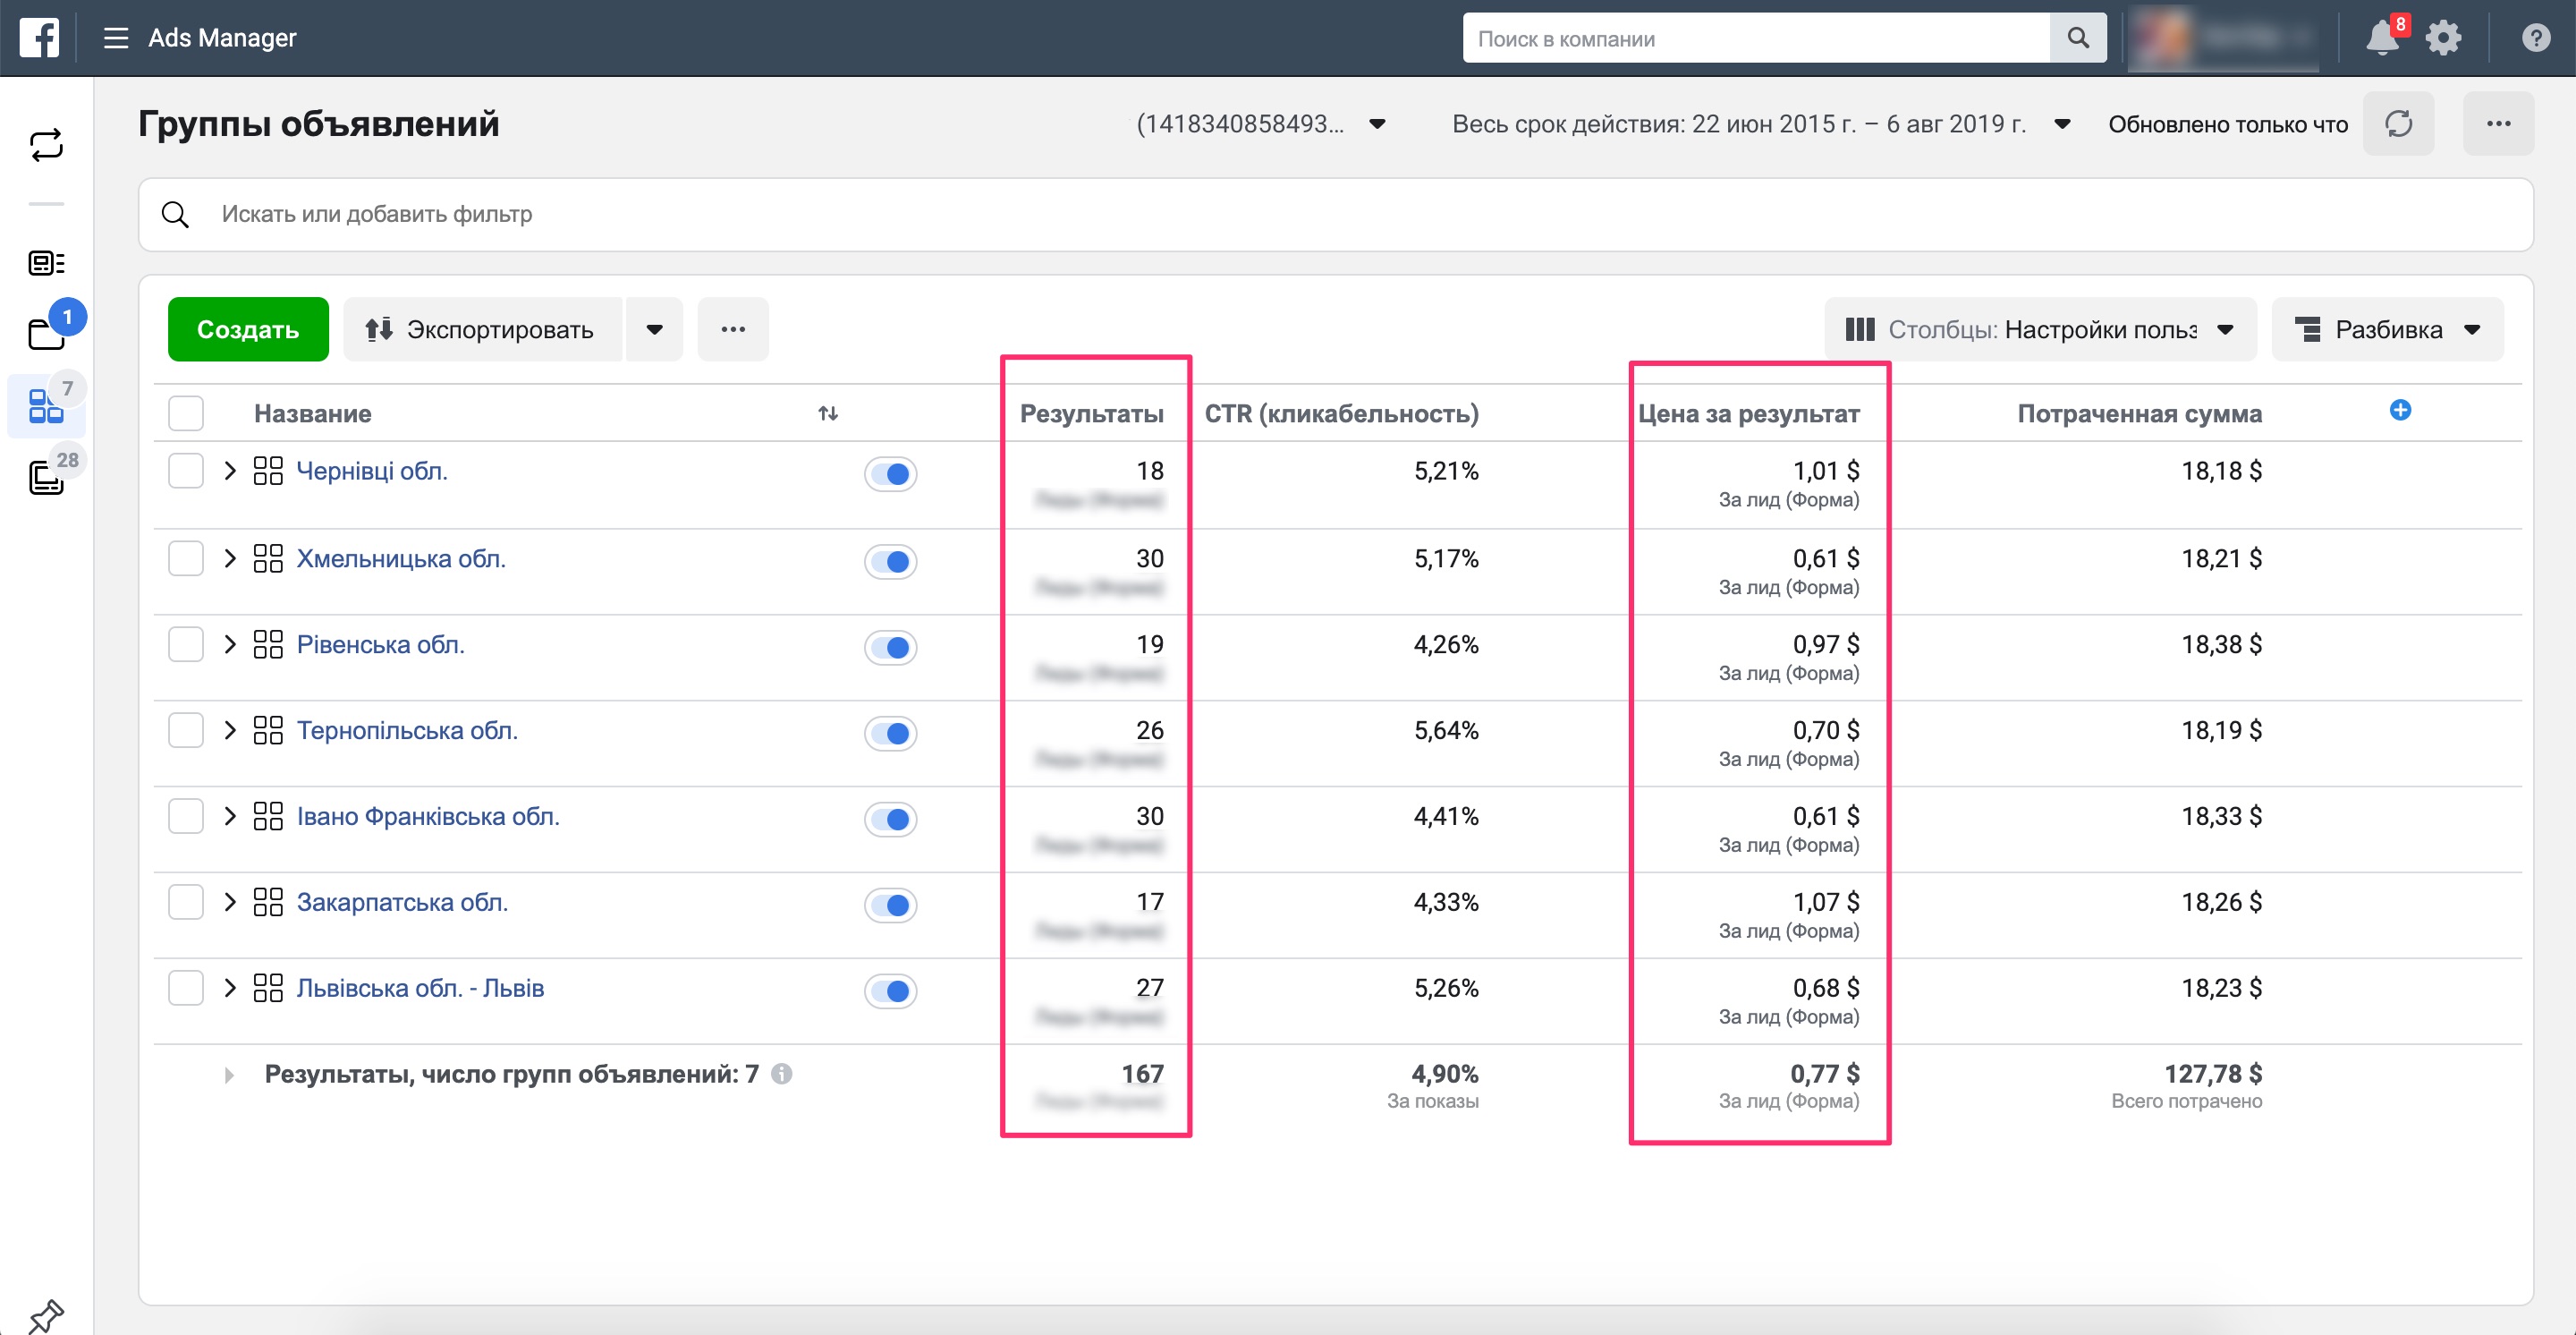Expand the Закарпатська обл. row chevron
The height and width of the screenshot is (1335, 2576).
click(230, 903)
